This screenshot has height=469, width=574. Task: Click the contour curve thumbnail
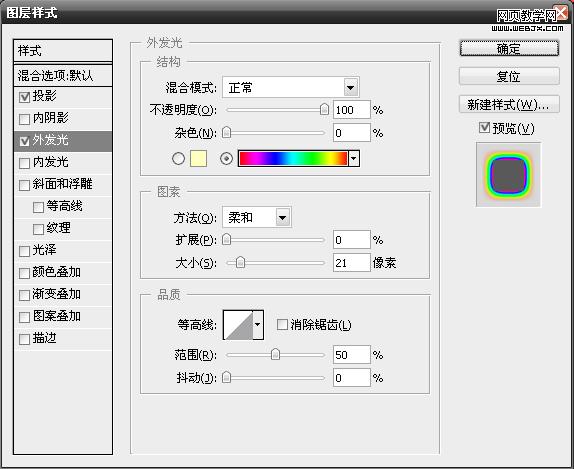click(x=238, y=325)
